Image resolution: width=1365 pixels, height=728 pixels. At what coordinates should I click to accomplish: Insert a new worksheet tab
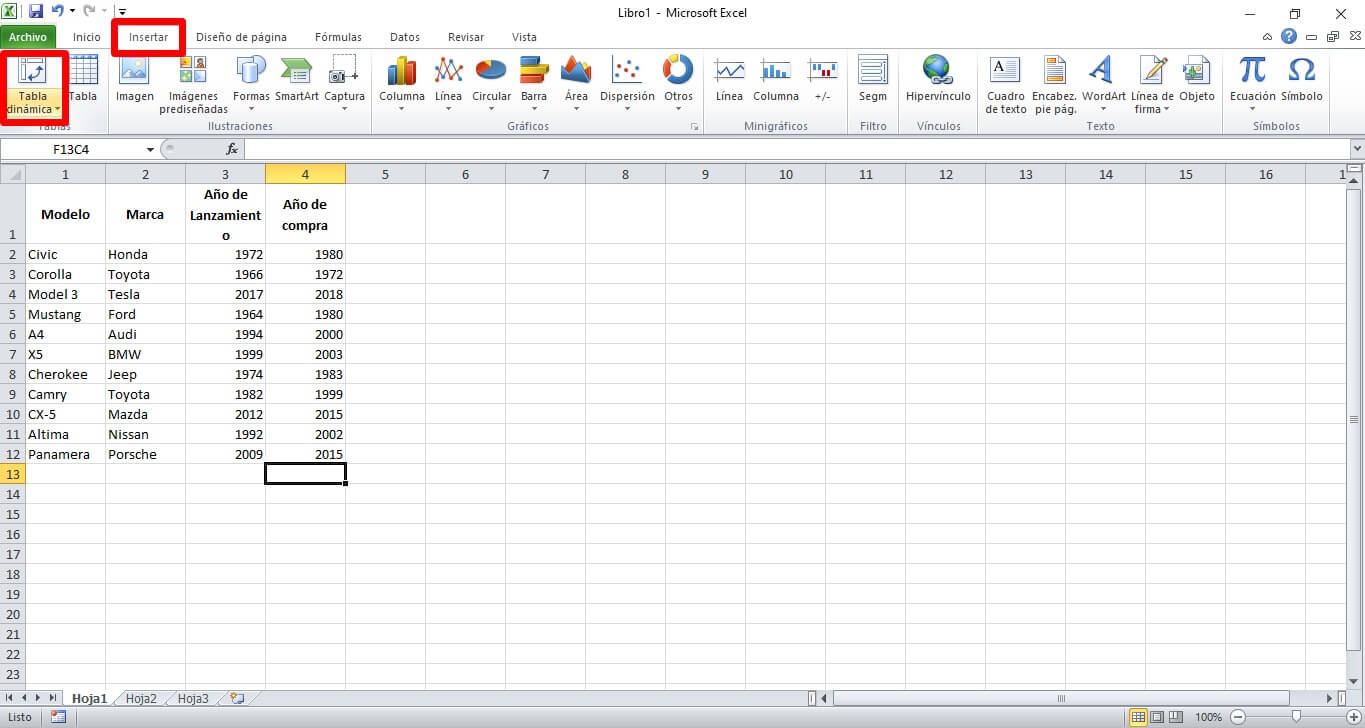coord(237,698)
